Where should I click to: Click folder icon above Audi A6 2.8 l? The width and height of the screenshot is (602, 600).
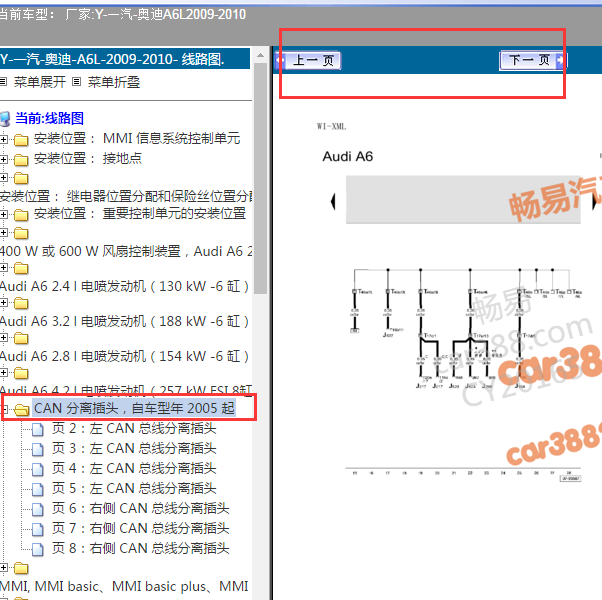point(21,338)
